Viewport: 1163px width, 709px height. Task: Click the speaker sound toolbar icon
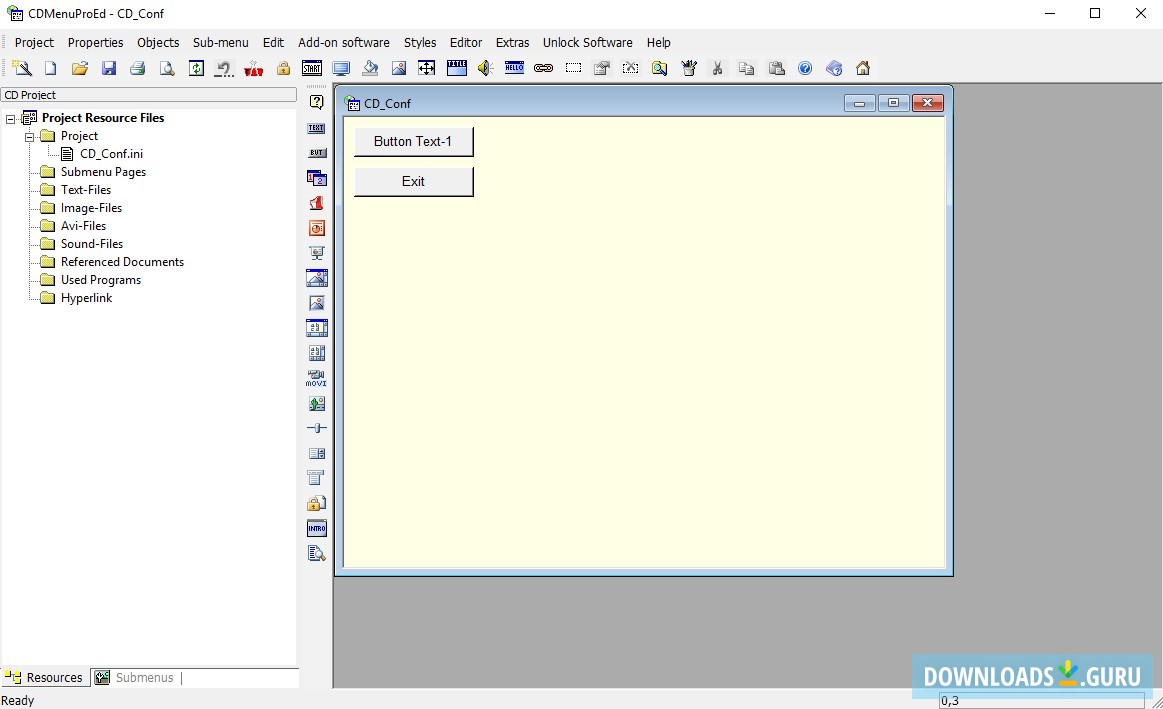[485, 68]
